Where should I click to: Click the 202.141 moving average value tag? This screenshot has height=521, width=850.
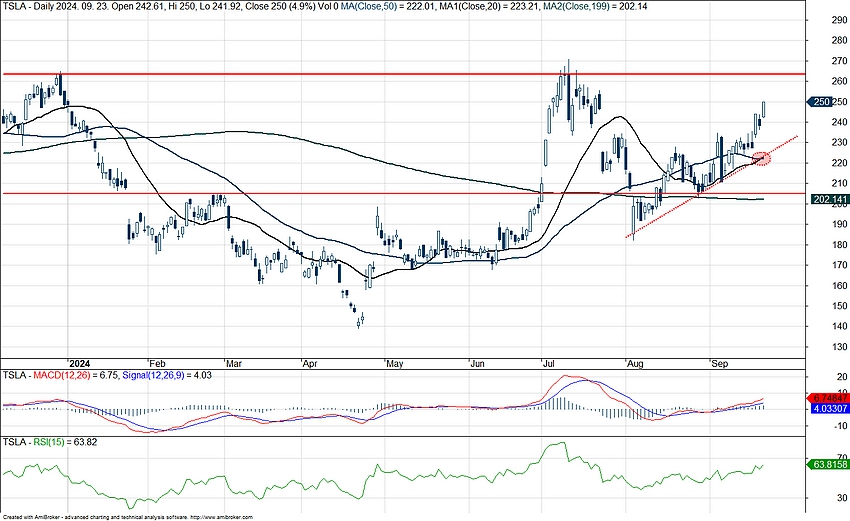[829, 200]
